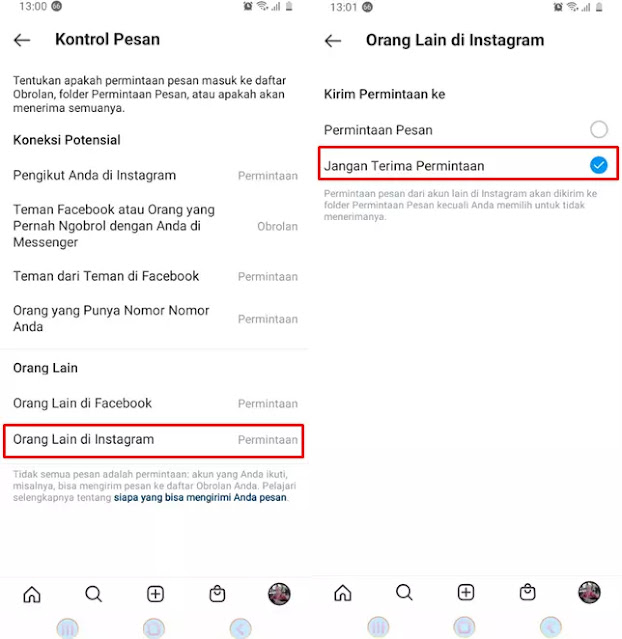Open Home tab on left phone
622x639 pixels.
32,594
